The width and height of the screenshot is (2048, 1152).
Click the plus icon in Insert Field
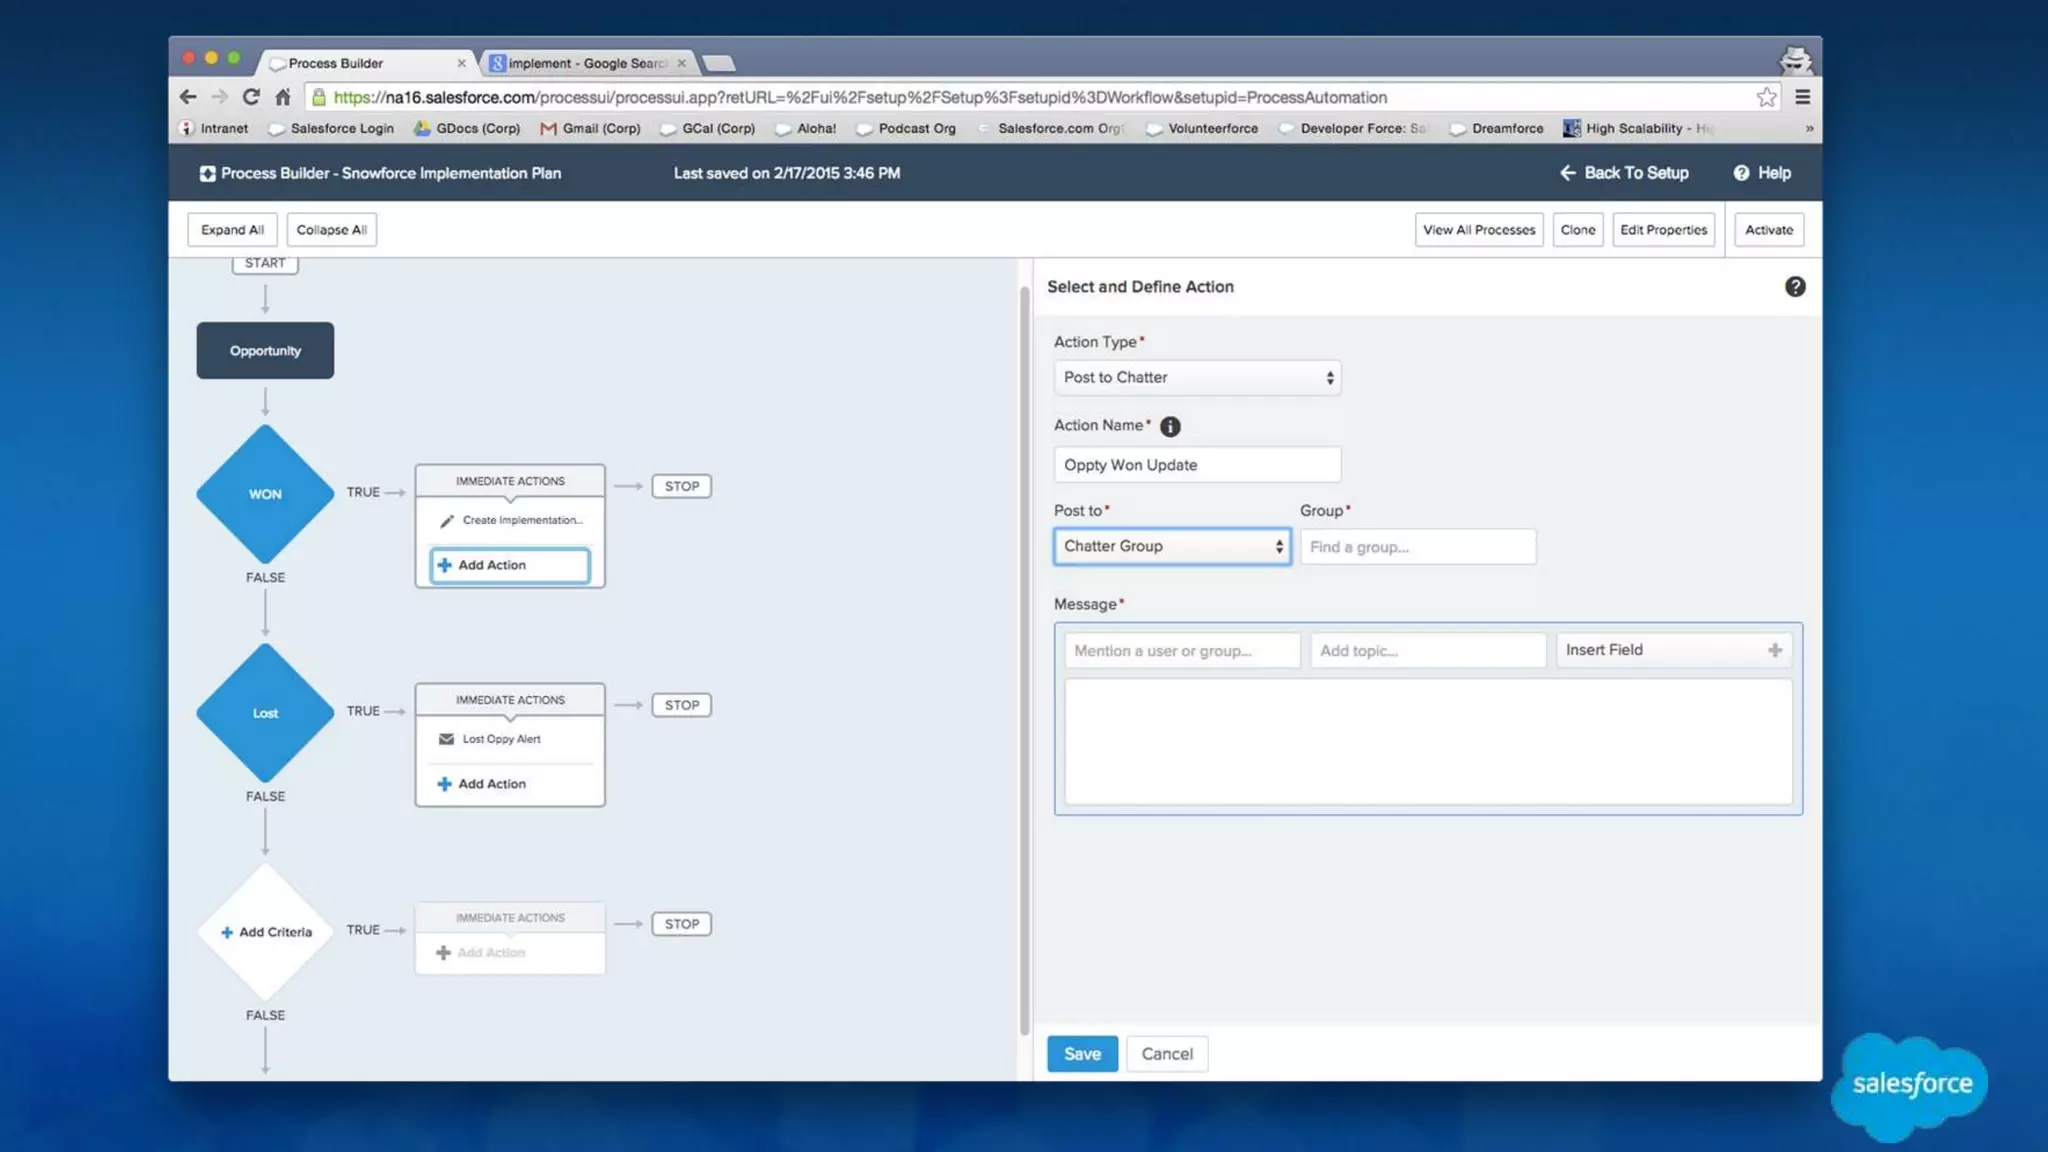pos(1774,650)
